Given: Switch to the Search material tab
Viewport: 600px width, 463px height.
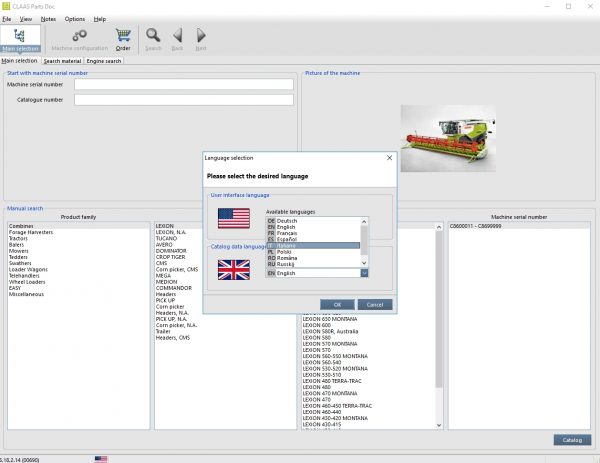Looking at the screenshot, I should [x=62, y=61].
